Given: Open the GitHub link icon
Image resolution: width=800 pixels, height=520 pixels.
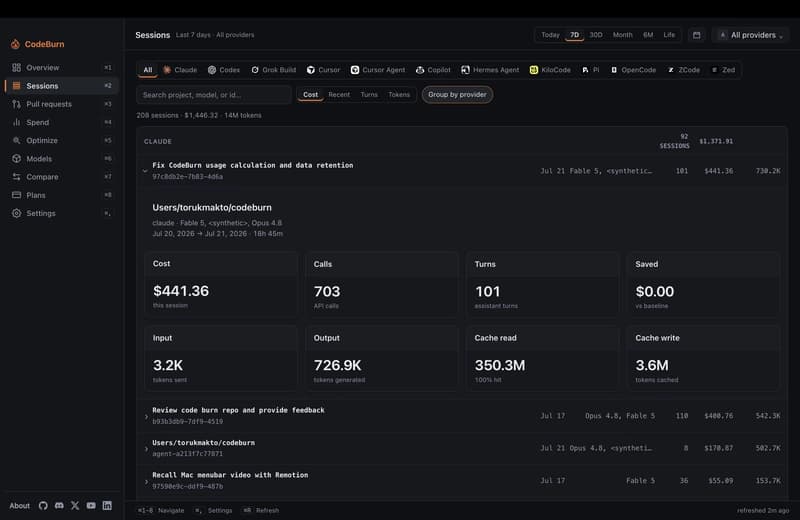Looking at the screenshot, I should (43, 506).
